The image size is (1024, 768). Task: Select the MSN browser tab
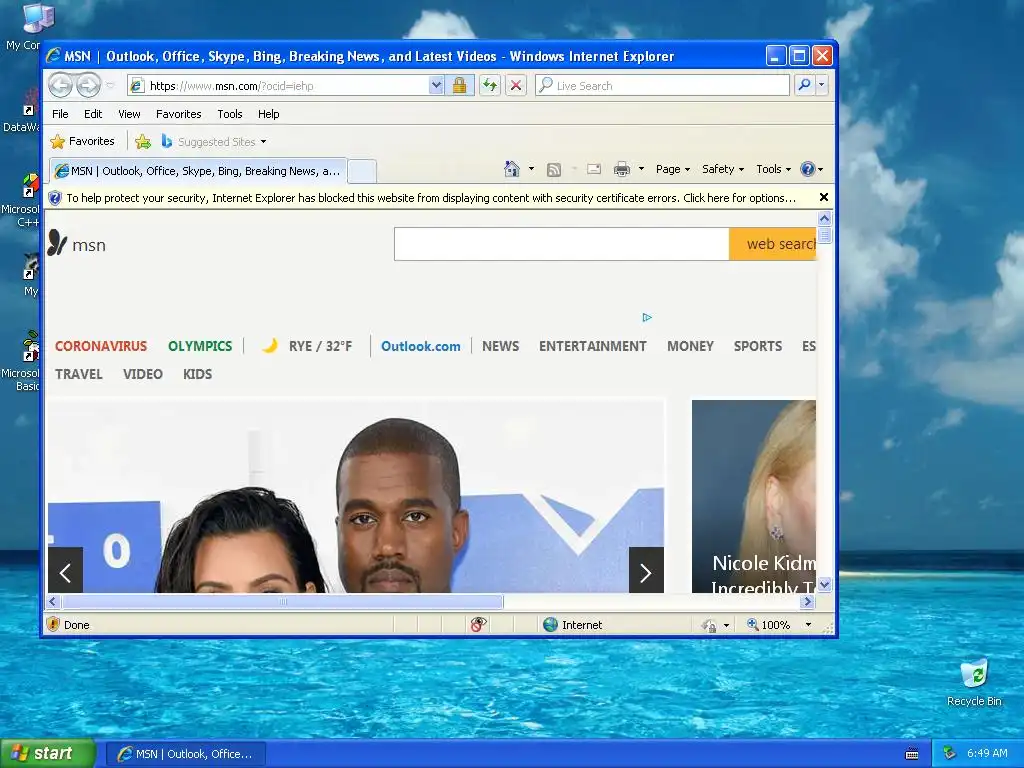tap(198, 171)
